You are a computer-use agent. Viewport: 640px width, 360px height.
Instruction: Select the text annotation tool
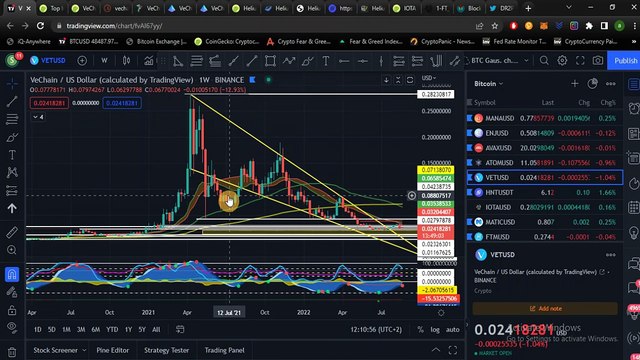click(x=12, y=155)
